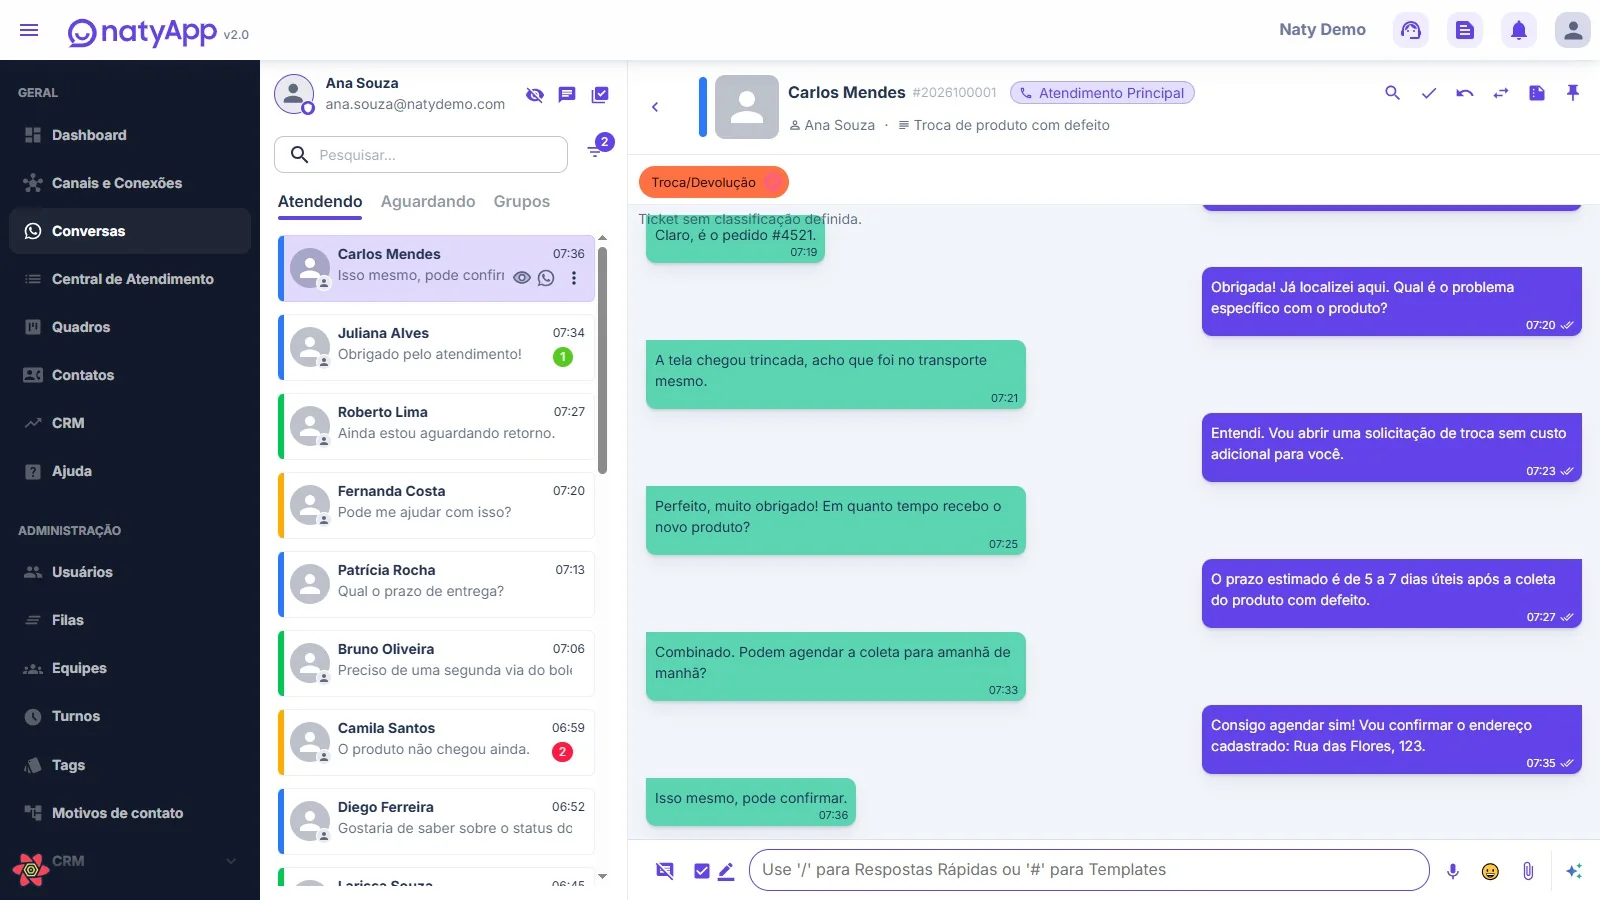Switch to the Grupos tab
Screen dimensions: 1600x900
[x=522, y=202]
